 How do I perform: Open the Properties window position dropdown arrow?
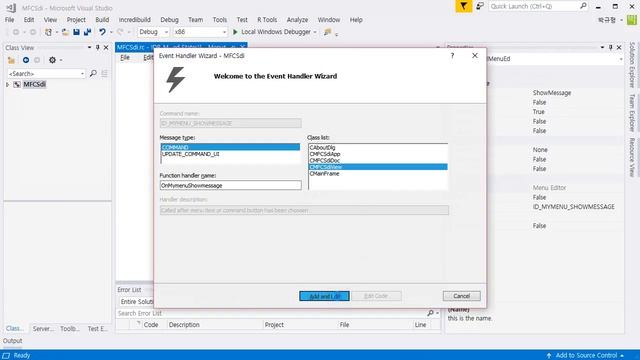(x=602, y=48)
